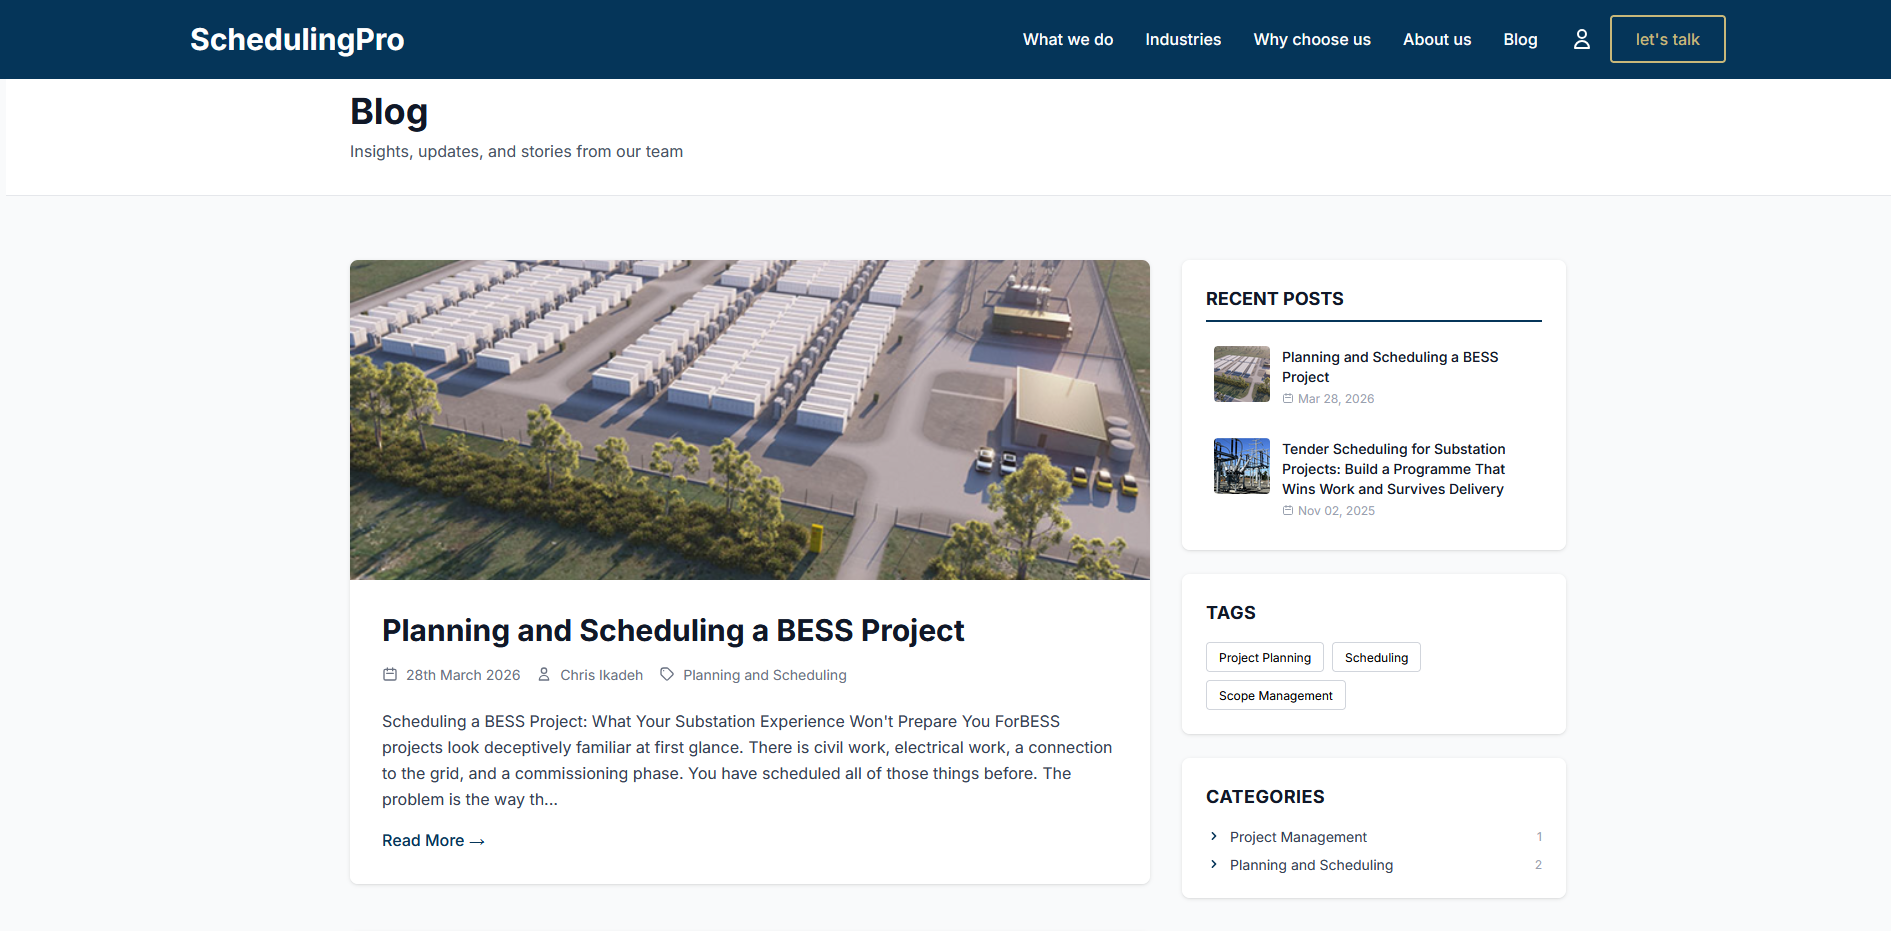This screenshot has width=1891, height=931.
Task: Expand the Planning and Scheduling category chevron
Action: point(1214,865)
